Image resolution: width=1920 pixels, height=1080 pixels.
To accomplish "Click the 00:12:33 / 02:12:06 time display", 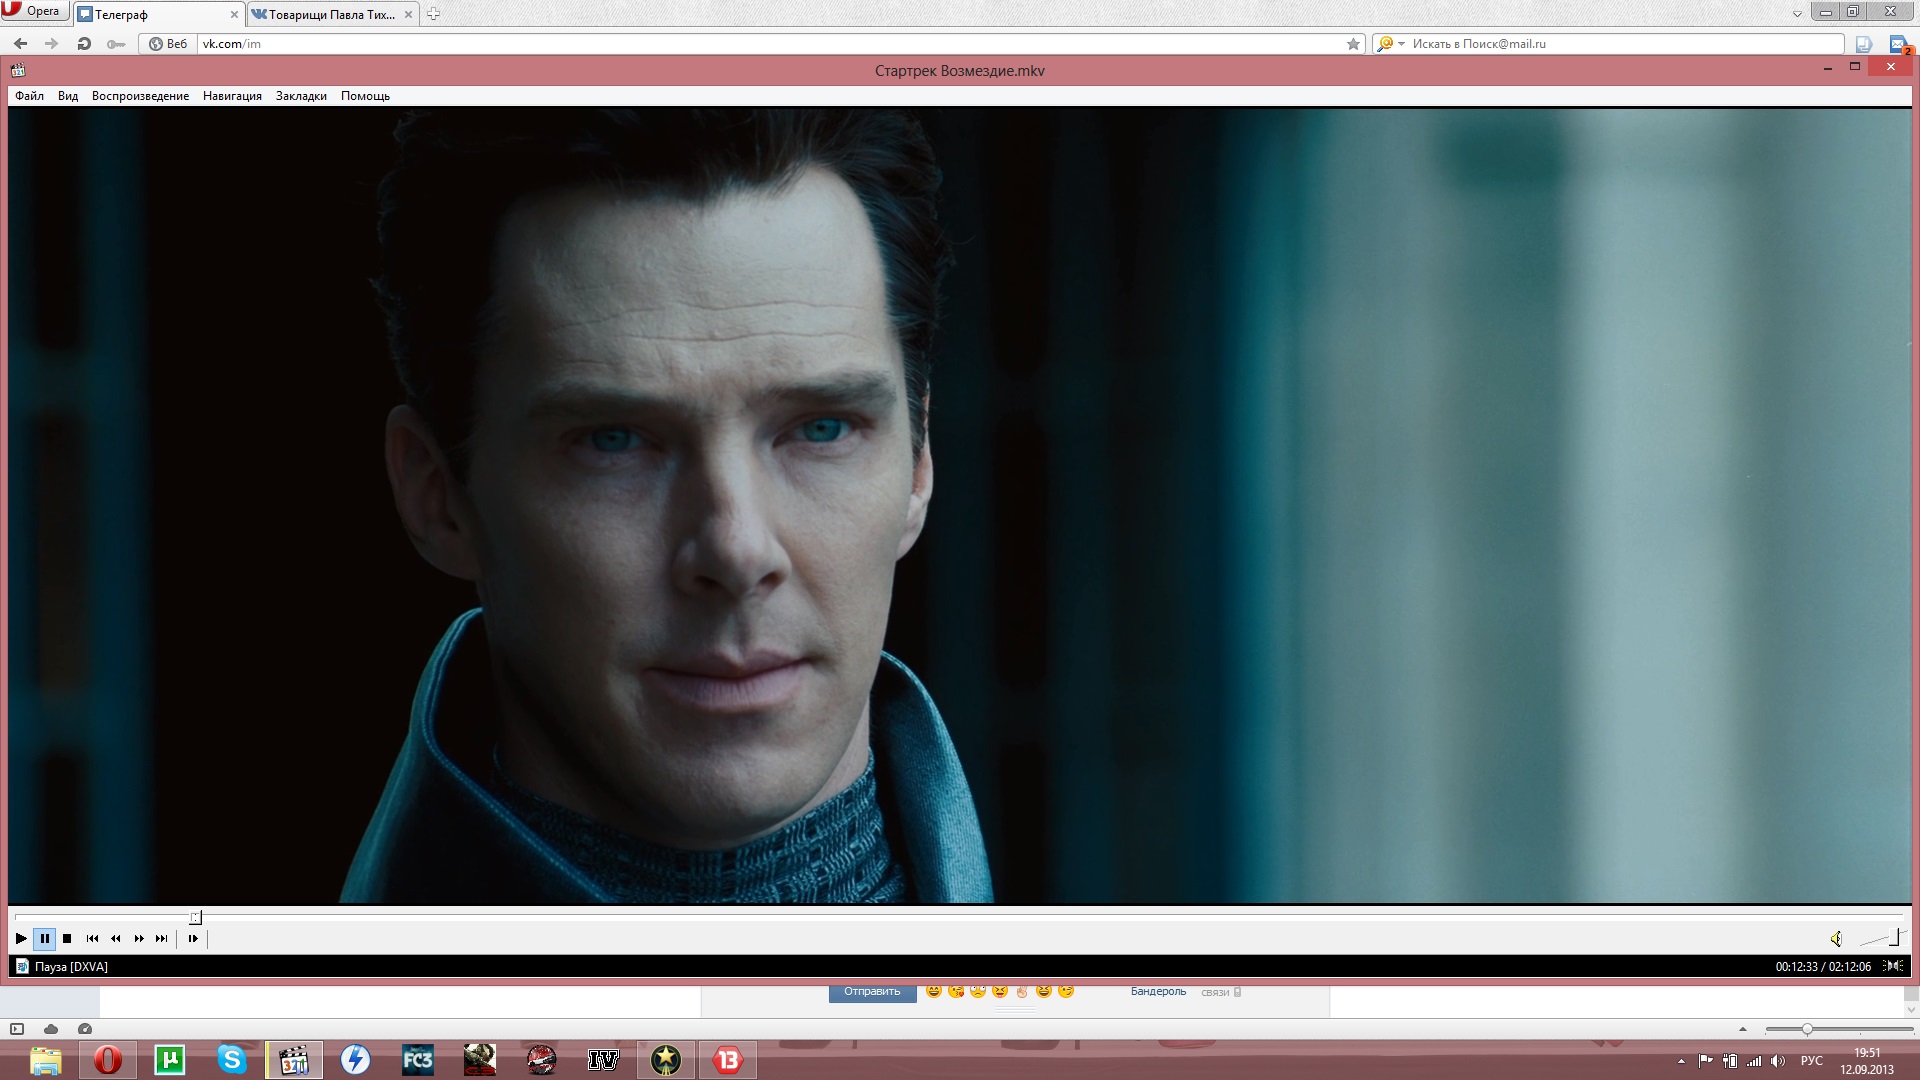I will pyautogui.click(x=1823, y=967).
